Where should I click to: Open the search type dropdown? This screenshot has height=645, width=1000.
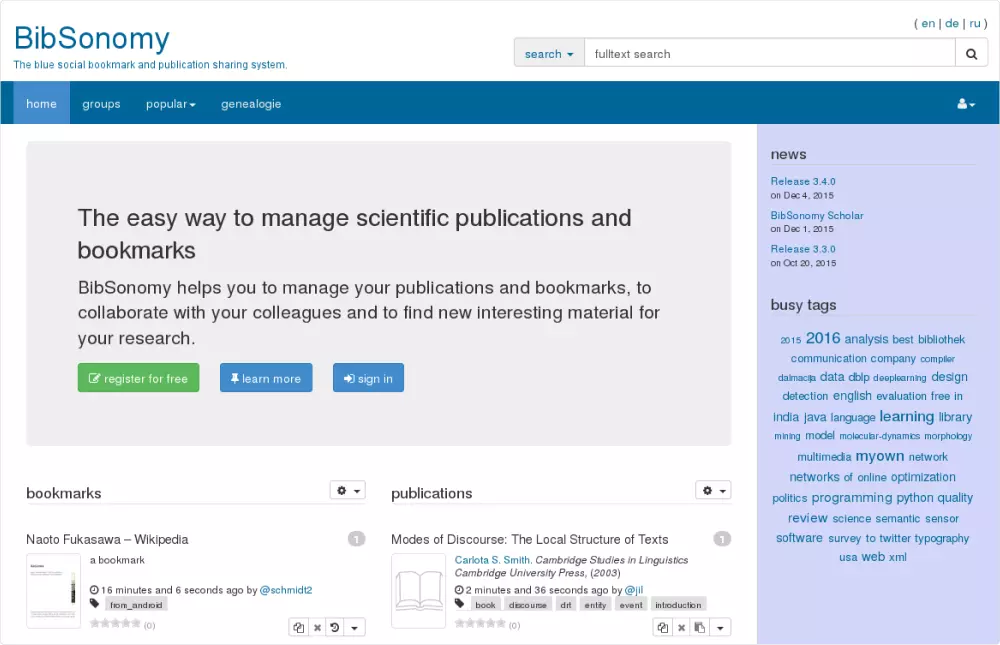pyautogui.click(x=549, y=54)
